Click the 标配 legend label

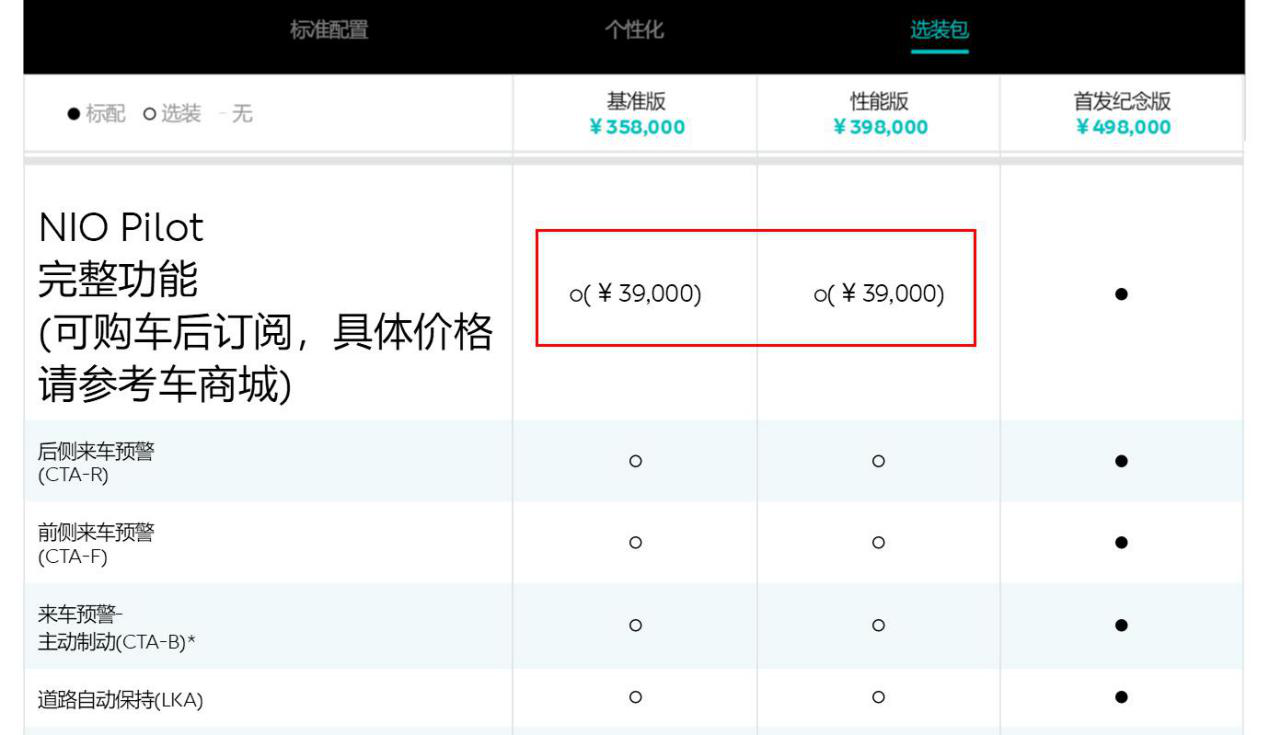click(105, 114)
